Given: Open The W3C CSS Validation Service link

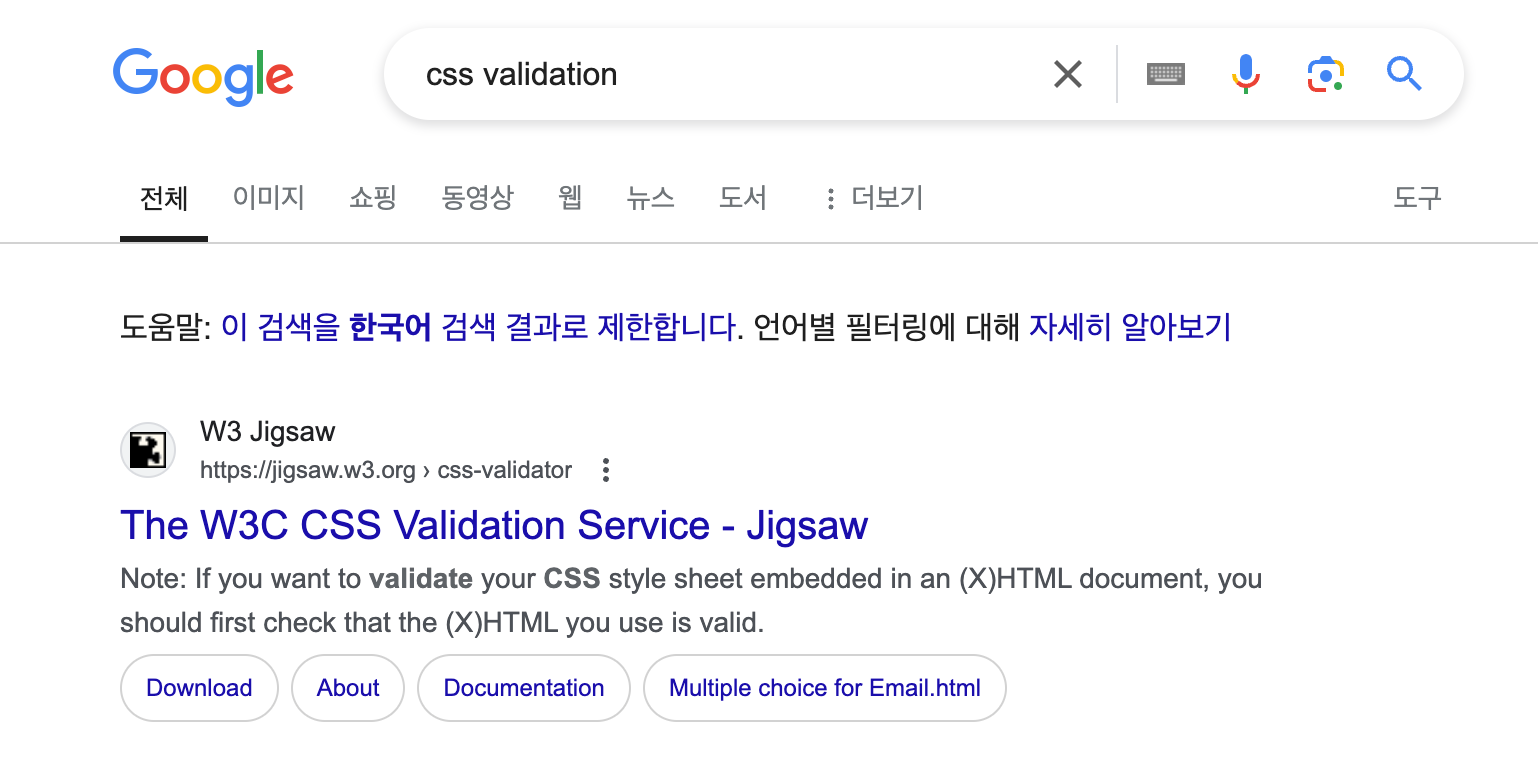Looking at the screenshot, I should [x=494, y=525].
